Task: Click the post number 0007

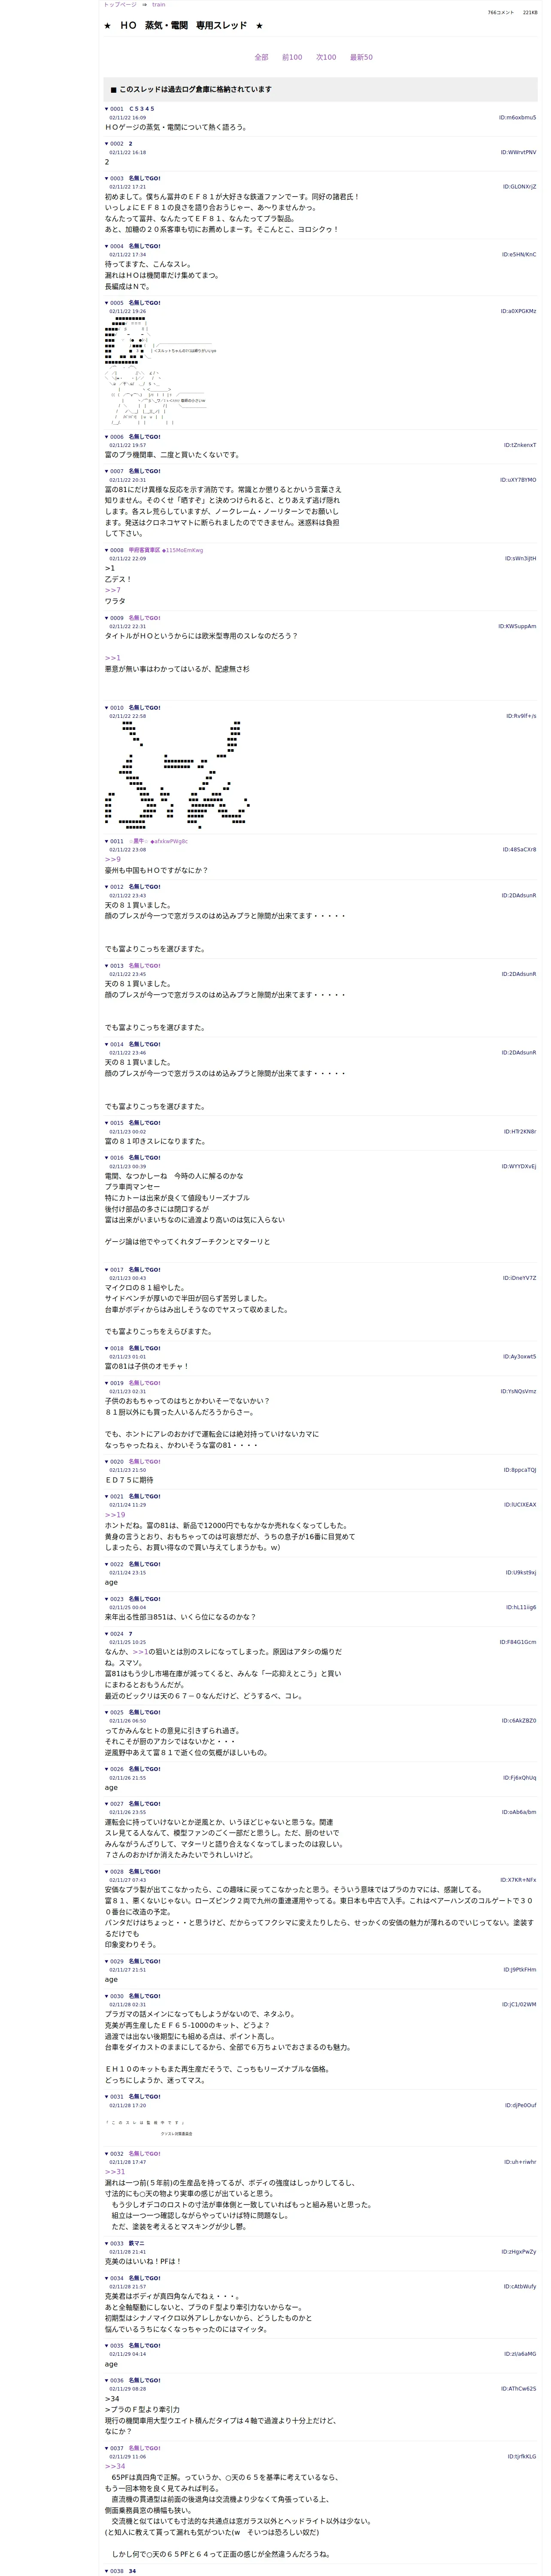Action: click(117, 471)
